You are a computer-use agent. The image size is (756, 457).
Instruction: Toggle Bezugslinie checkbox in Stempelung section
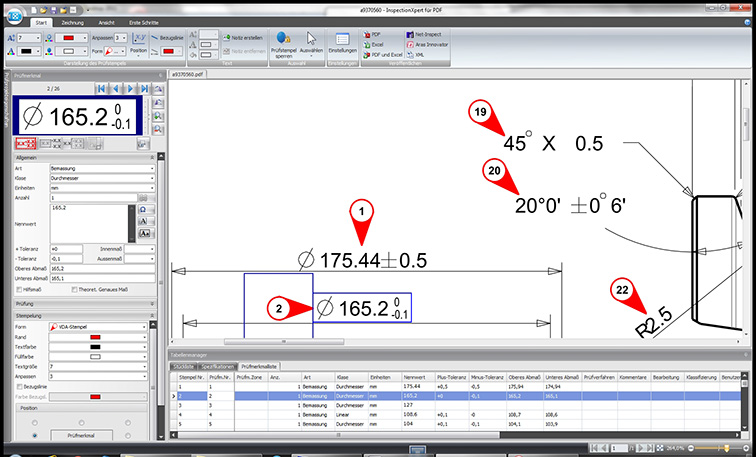[20, 384]
